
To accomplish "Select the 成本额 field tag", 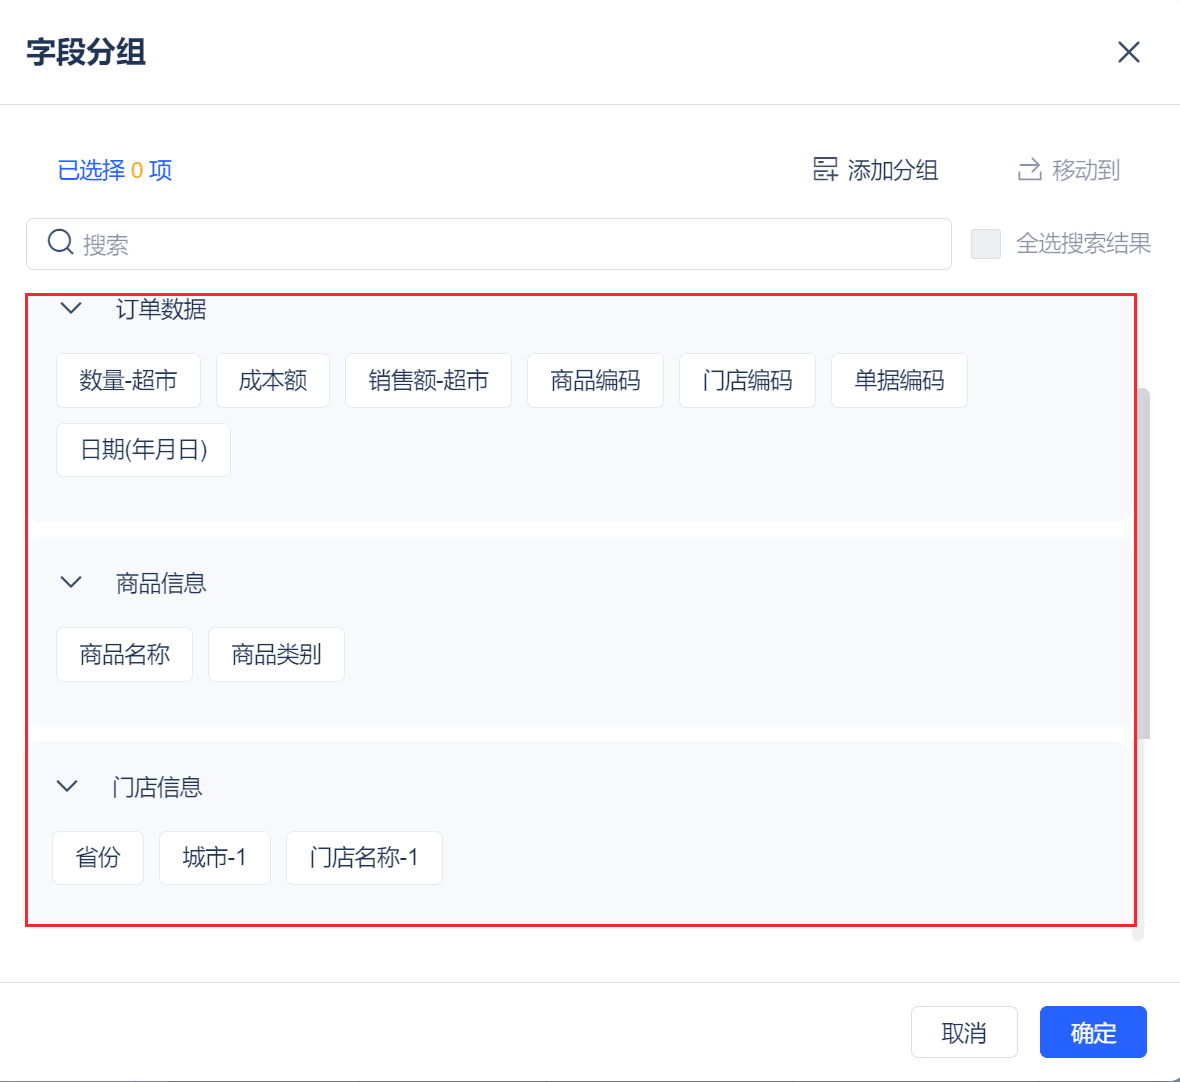I will click(x=273, y=380).
